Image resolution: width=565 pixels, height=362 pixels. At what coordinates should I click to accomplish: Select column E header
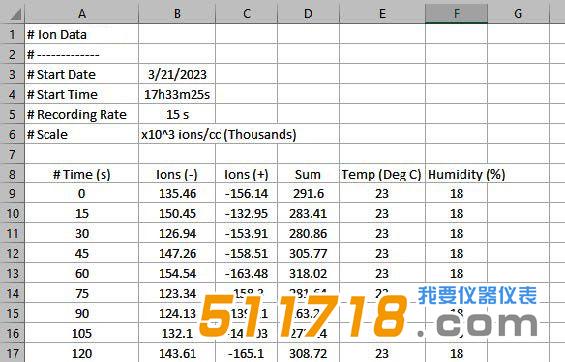(382, 14)
